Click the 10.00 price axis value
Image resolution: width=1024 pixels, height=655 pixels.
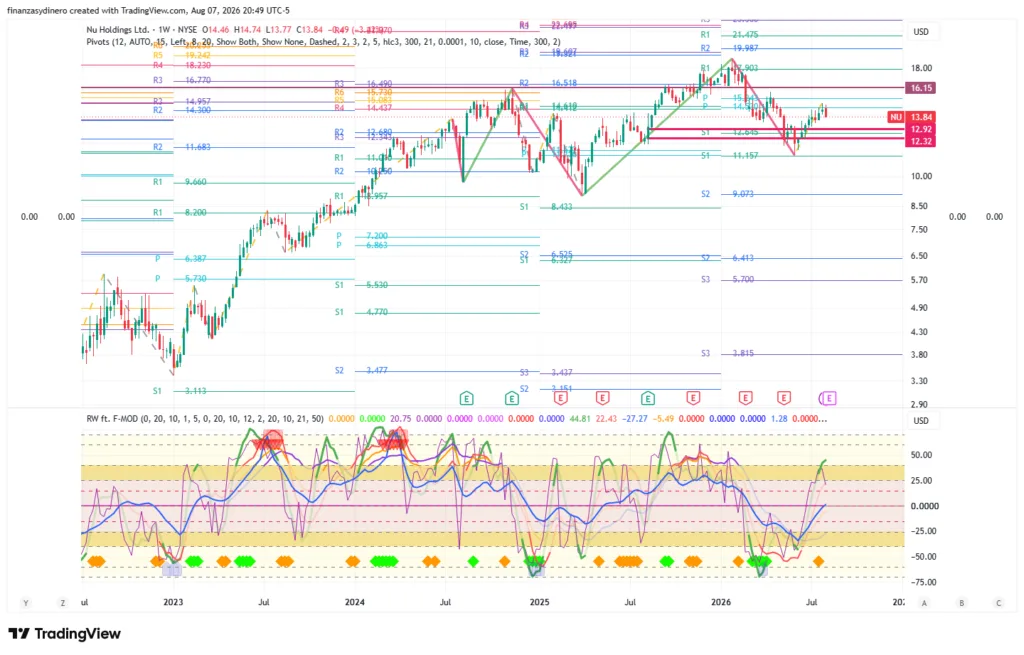(x=921, y=176)
